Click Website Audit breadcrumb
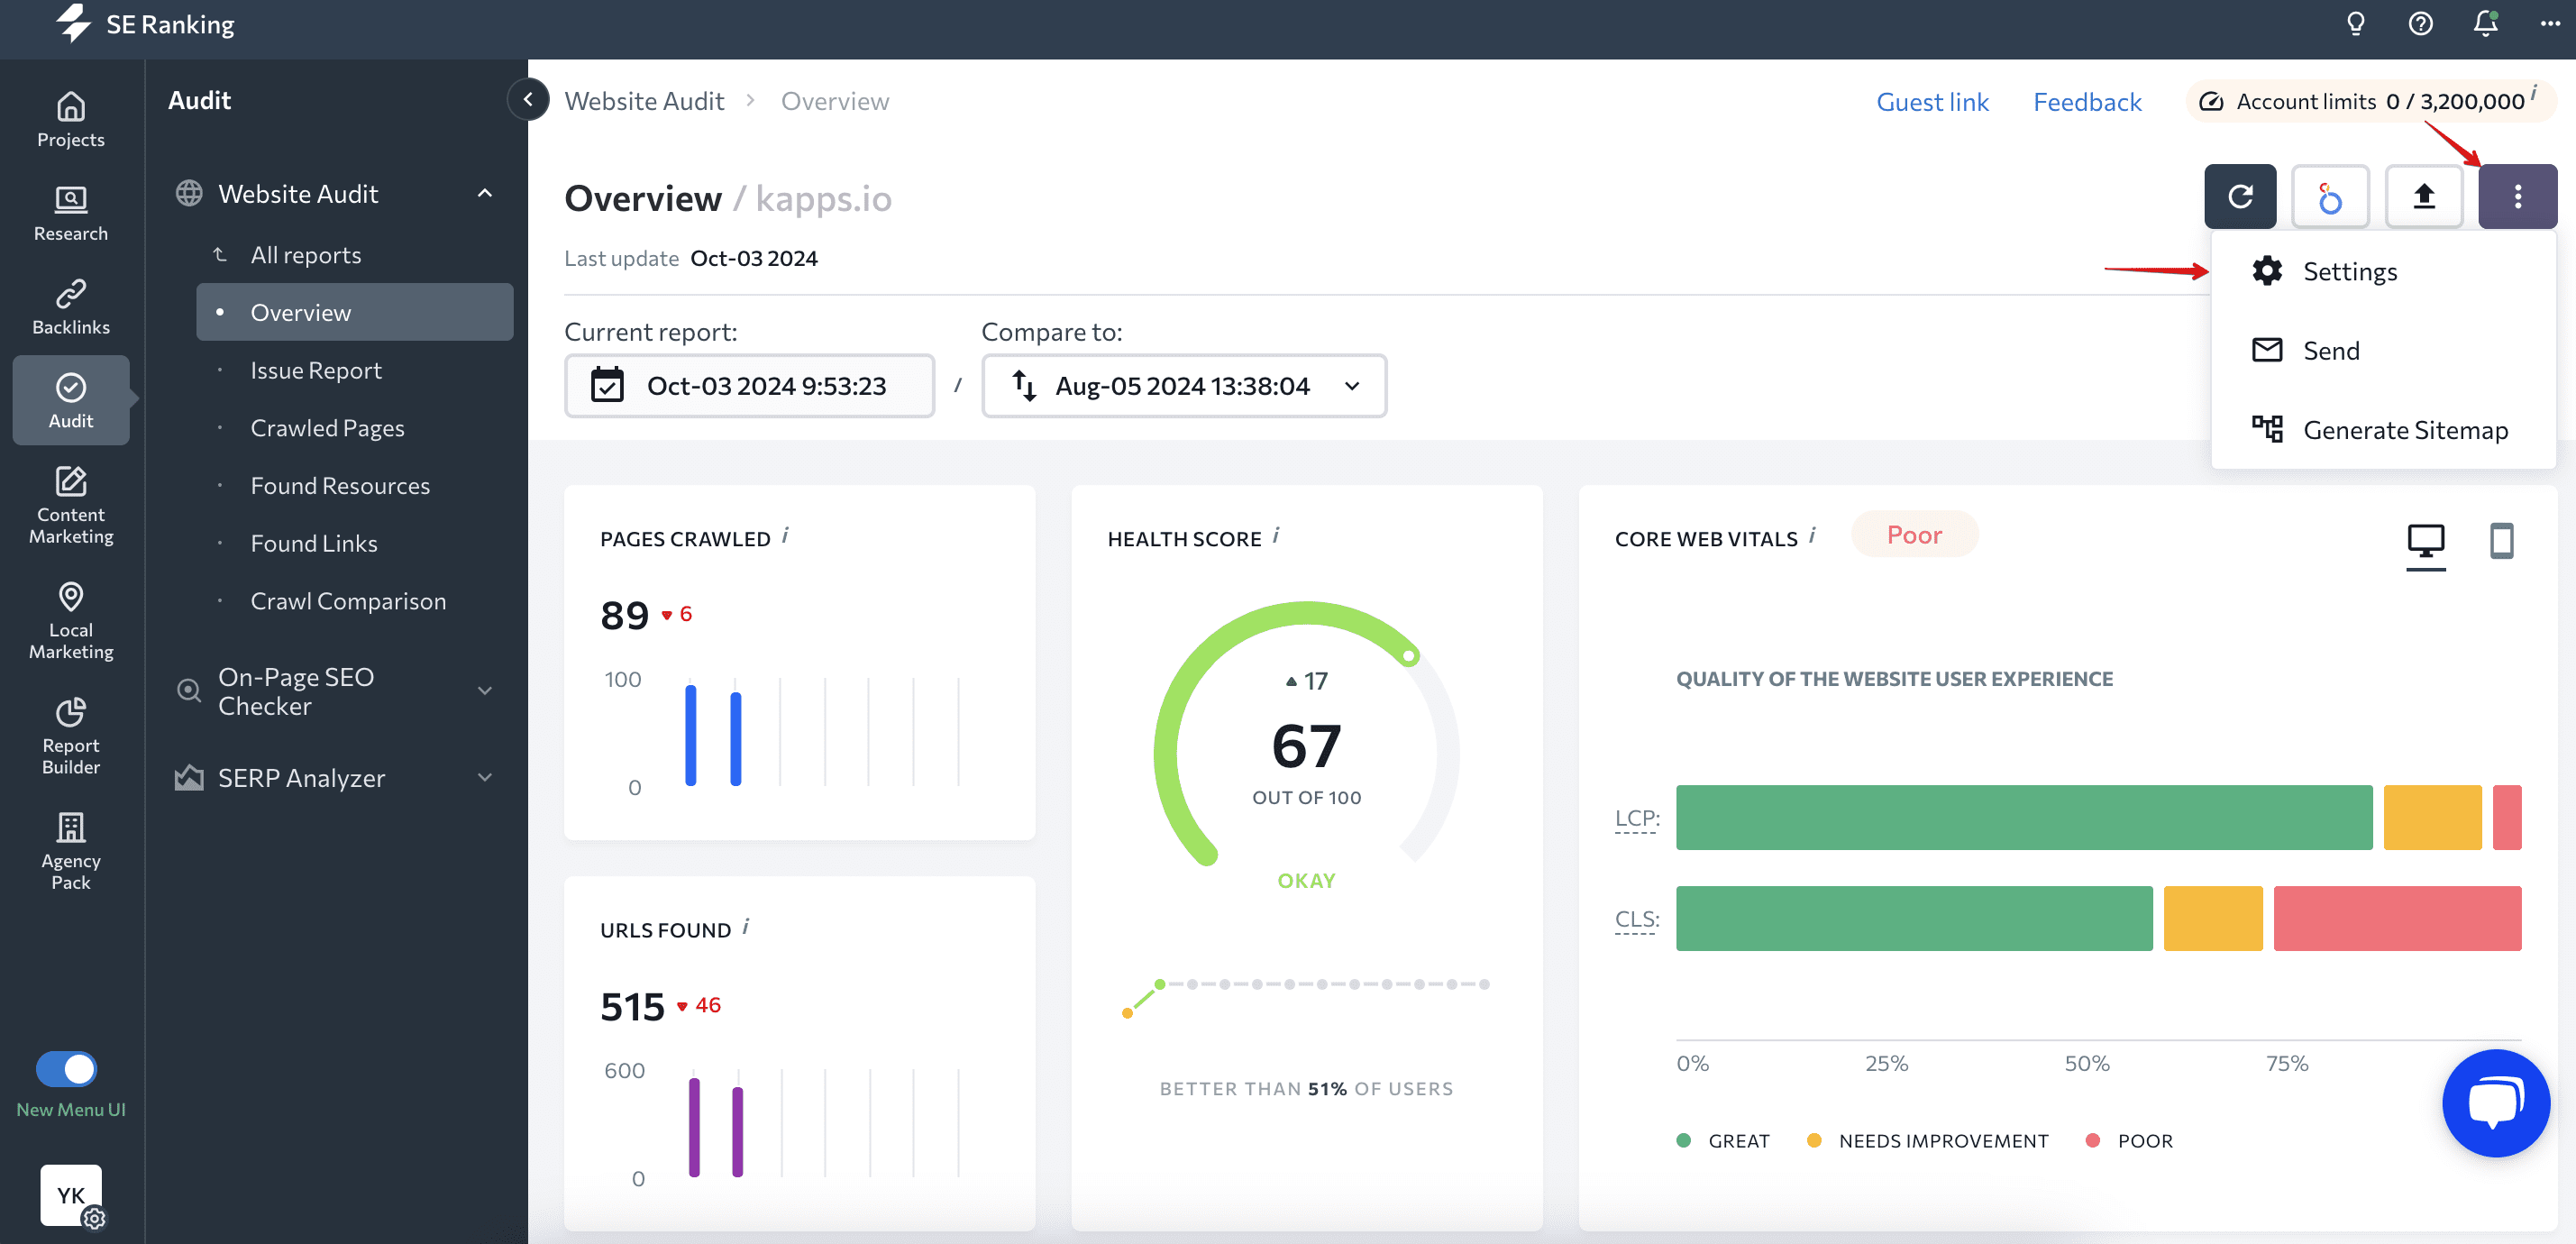The width and height of the screenshot is (2576, 1244). point(644,101)
